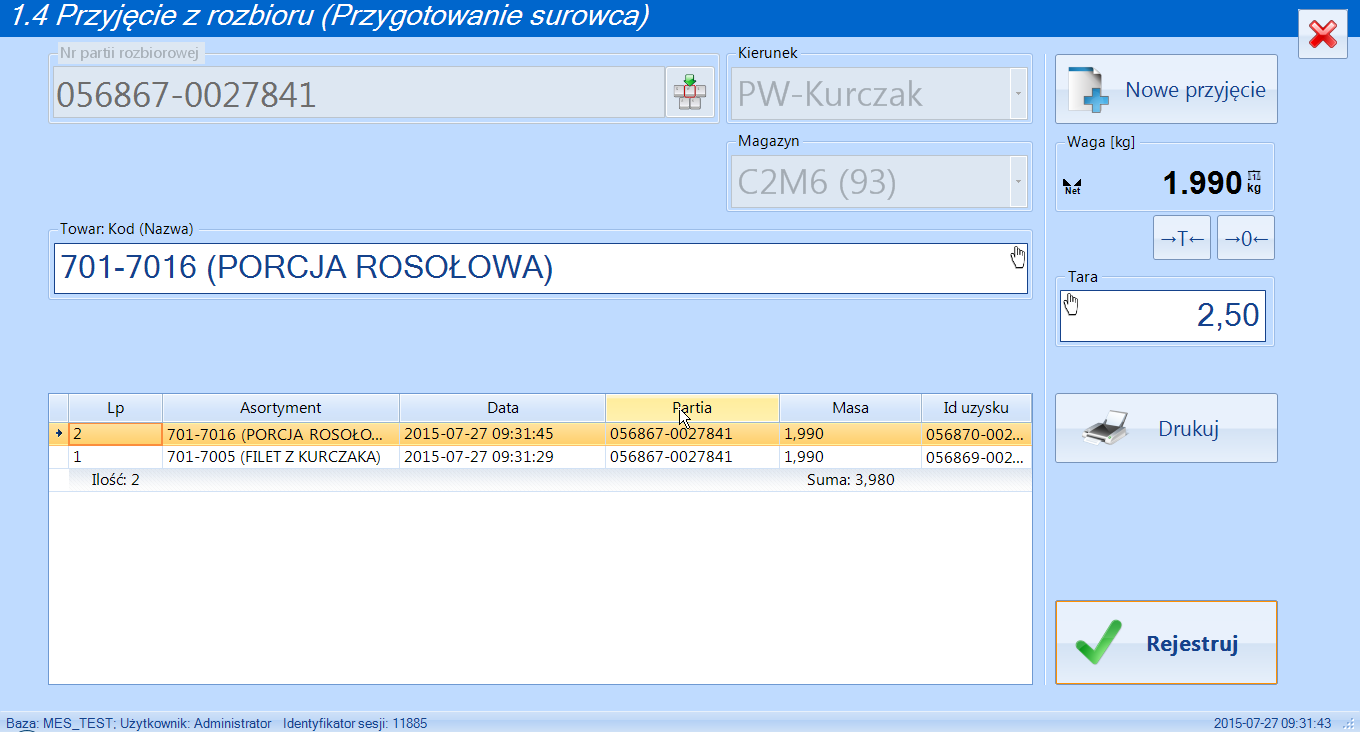Click the batch number lookup icon
Image resolution: width=1360 pixels, height=732 pixels.
690,94
